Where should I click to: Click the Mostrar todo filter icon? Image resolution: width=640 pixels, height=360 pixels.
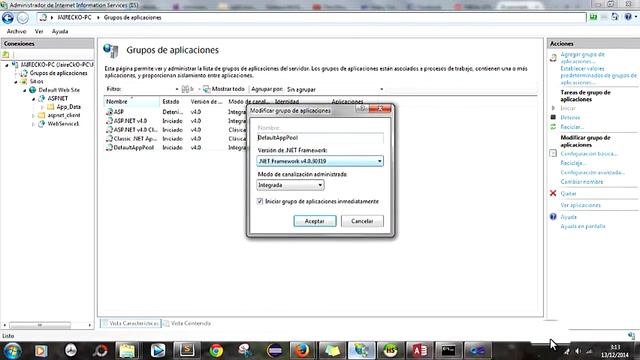(207, 89)
